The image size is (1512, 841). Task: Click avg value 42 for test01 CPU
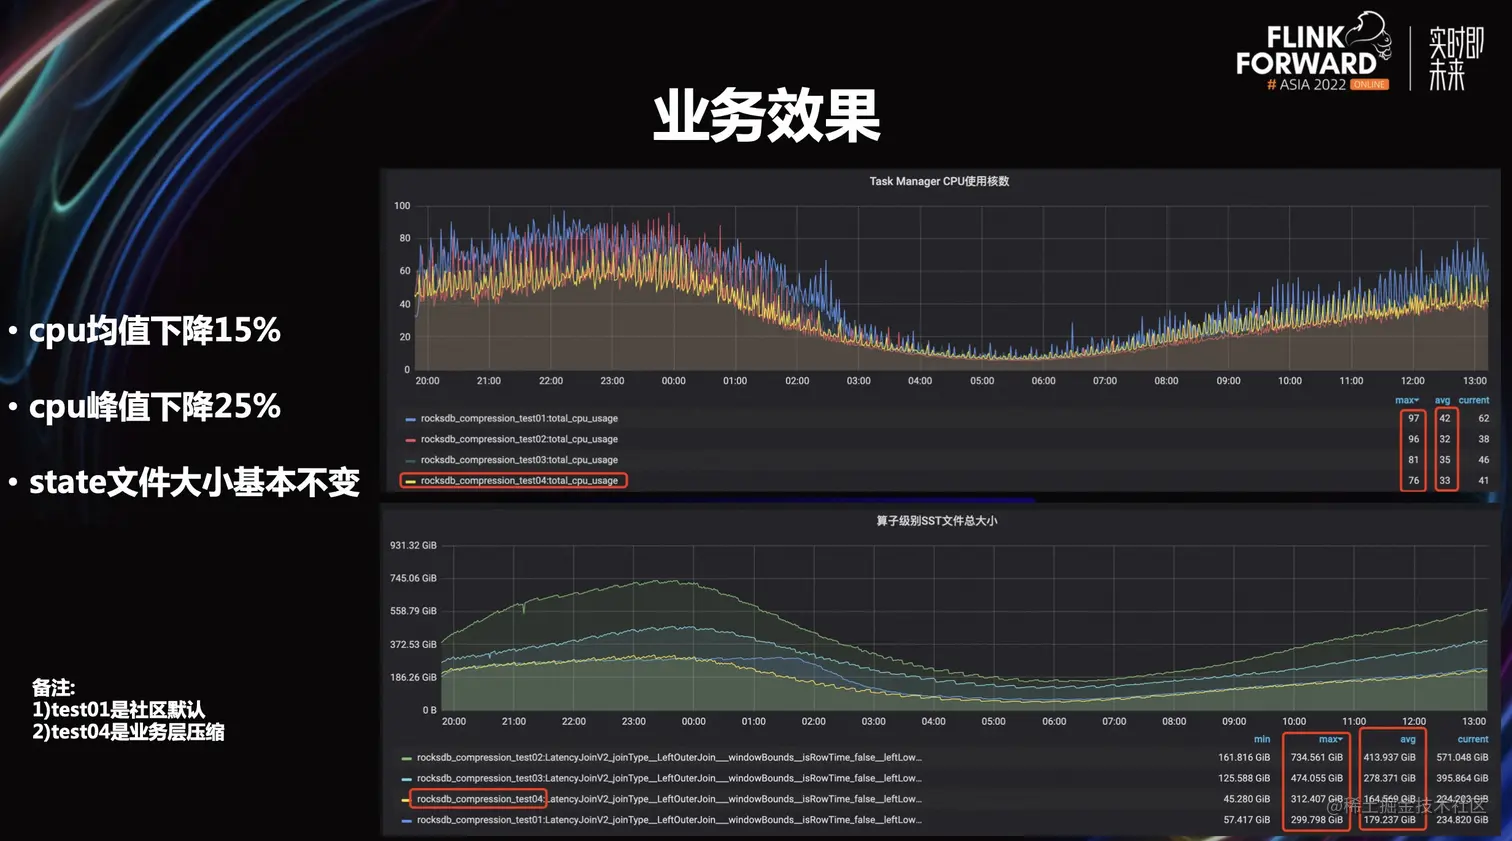pos(1444,419)
